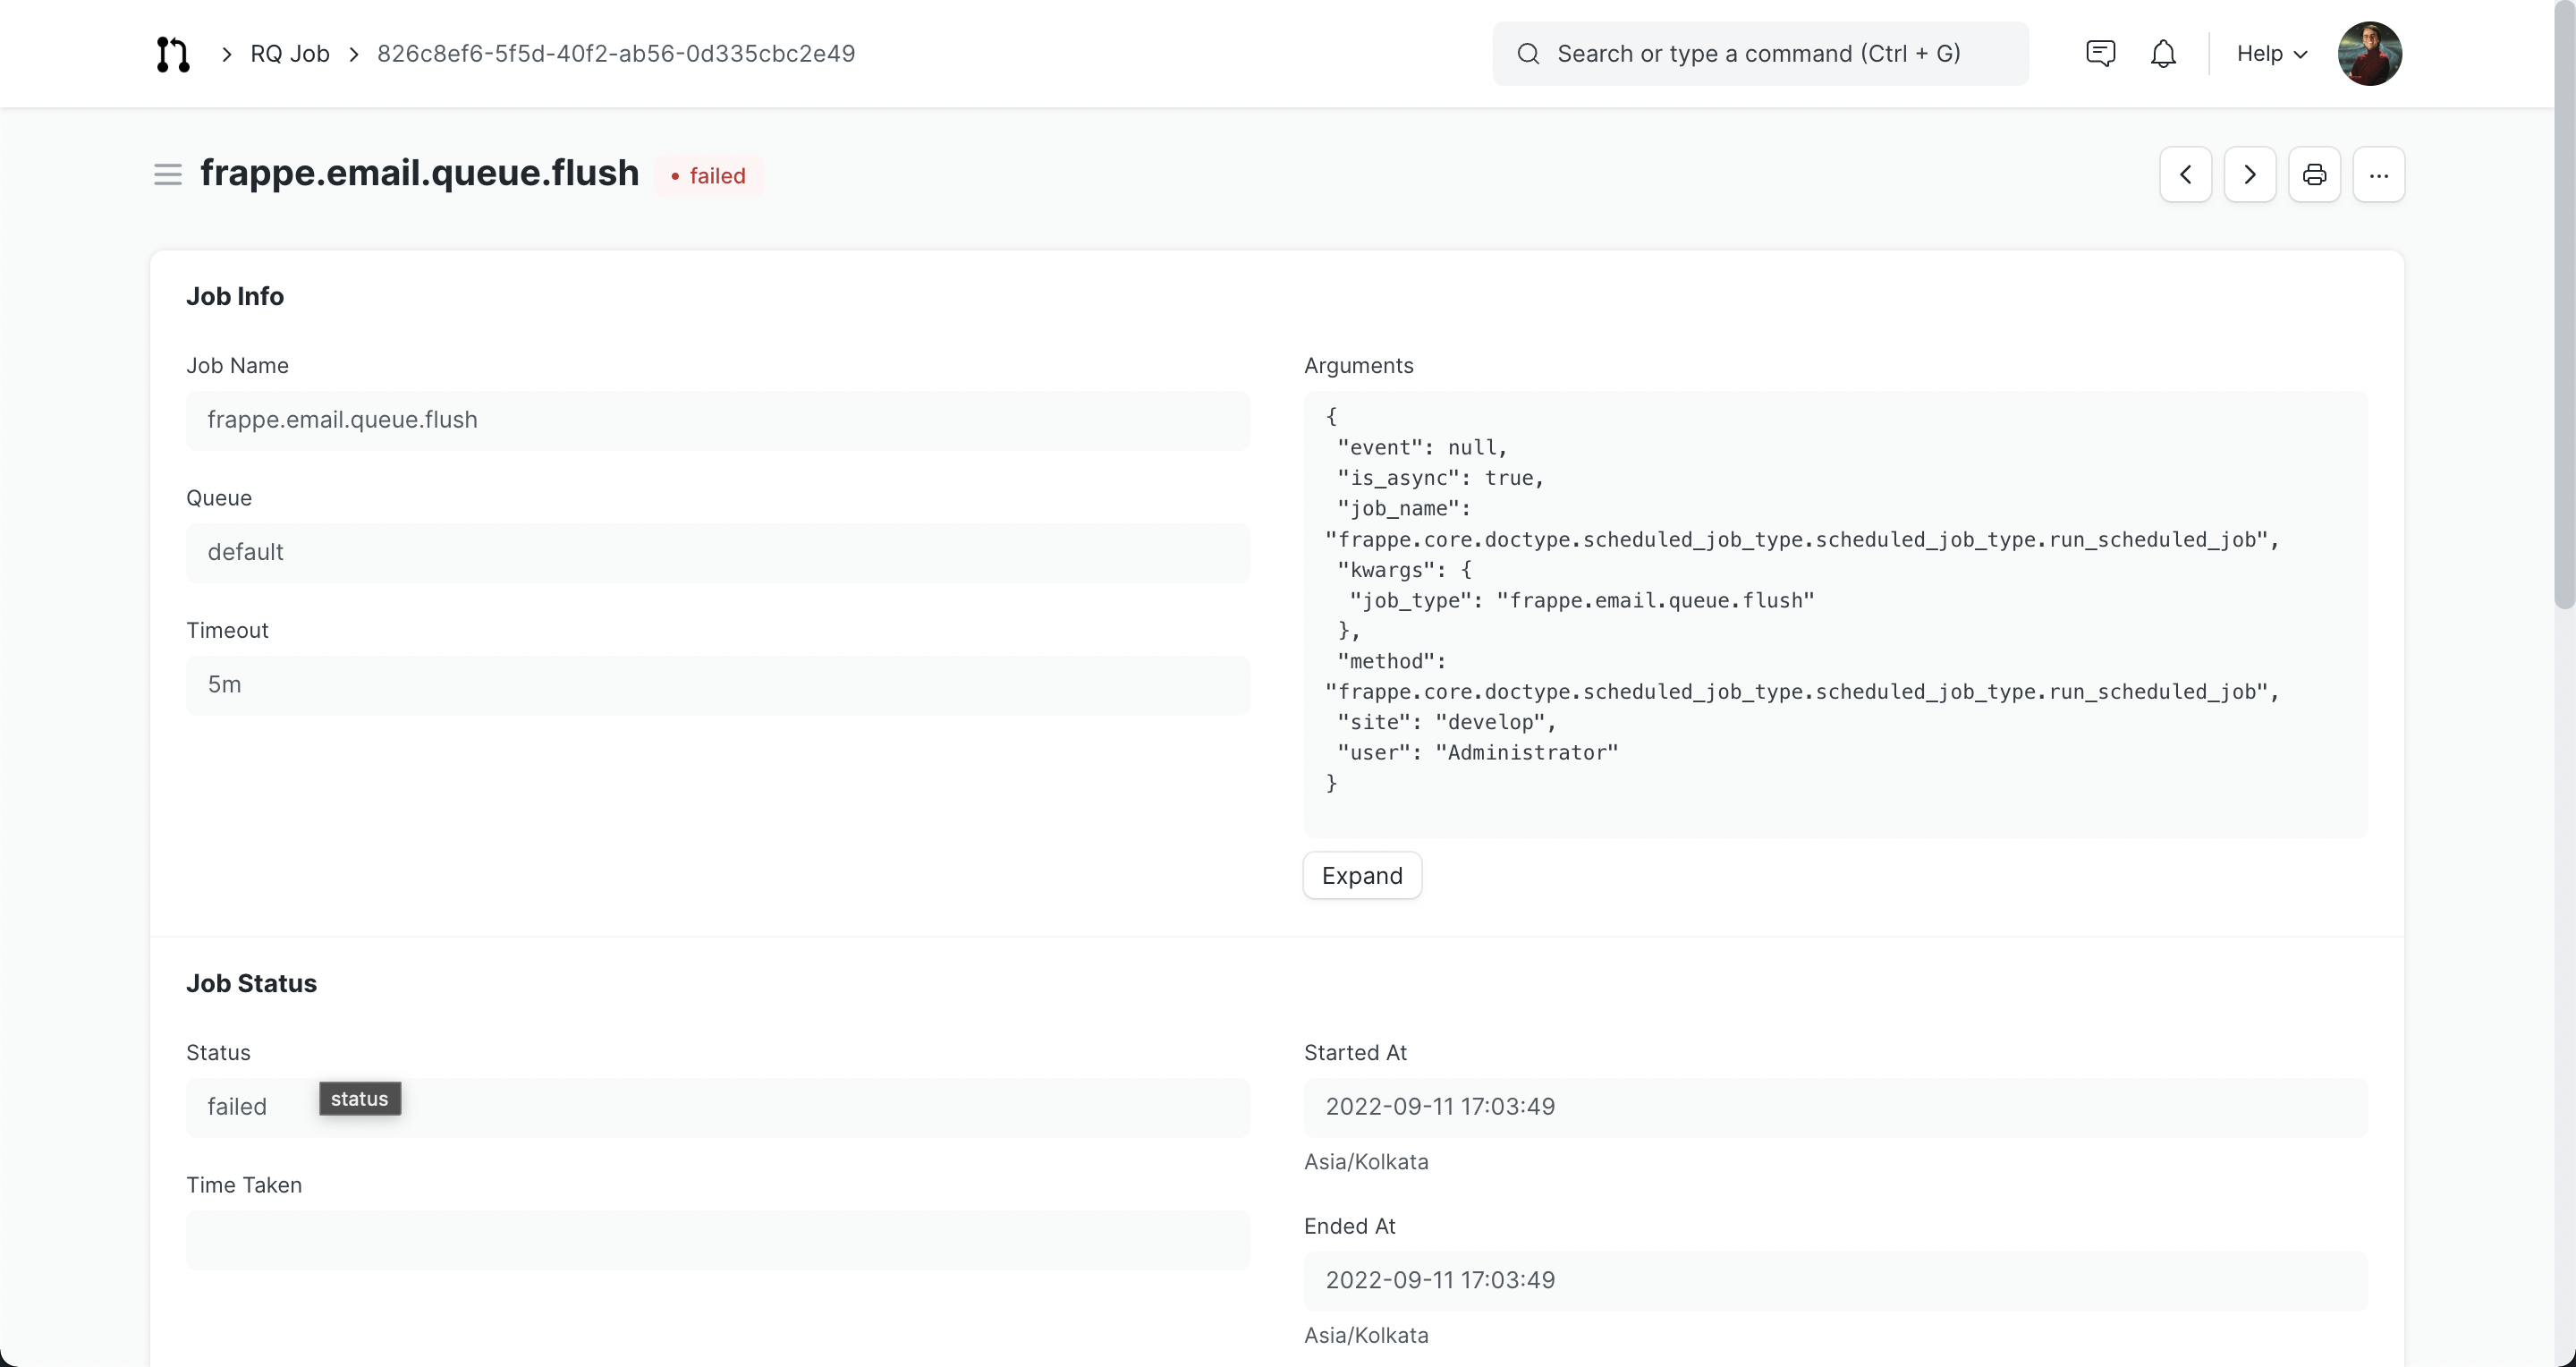Screen dimensions: 2576x1367
Task: Click the Queue field showing default
Action: click(x=717, y=553)
